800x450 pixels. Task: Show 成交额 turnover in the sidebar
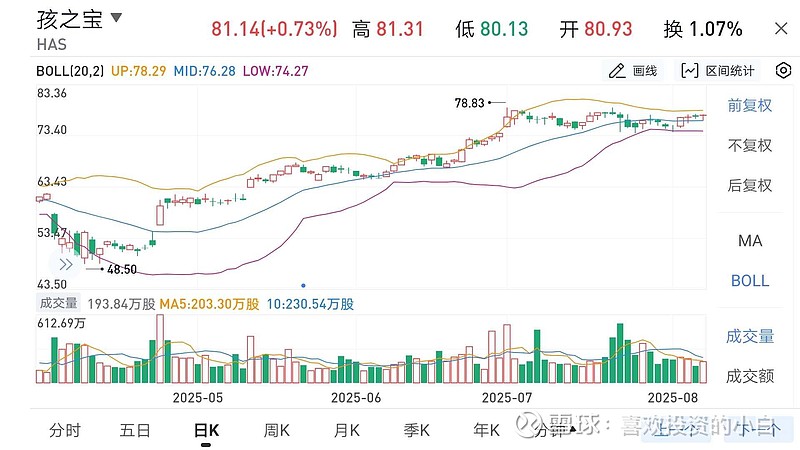tap(749, 376)
